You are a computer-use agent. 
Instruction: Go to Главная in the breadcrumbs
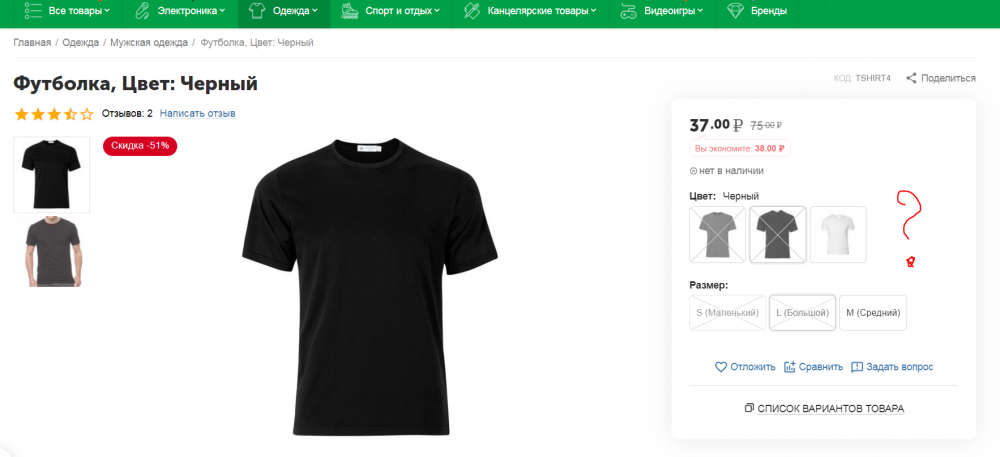tap(32, 43)
